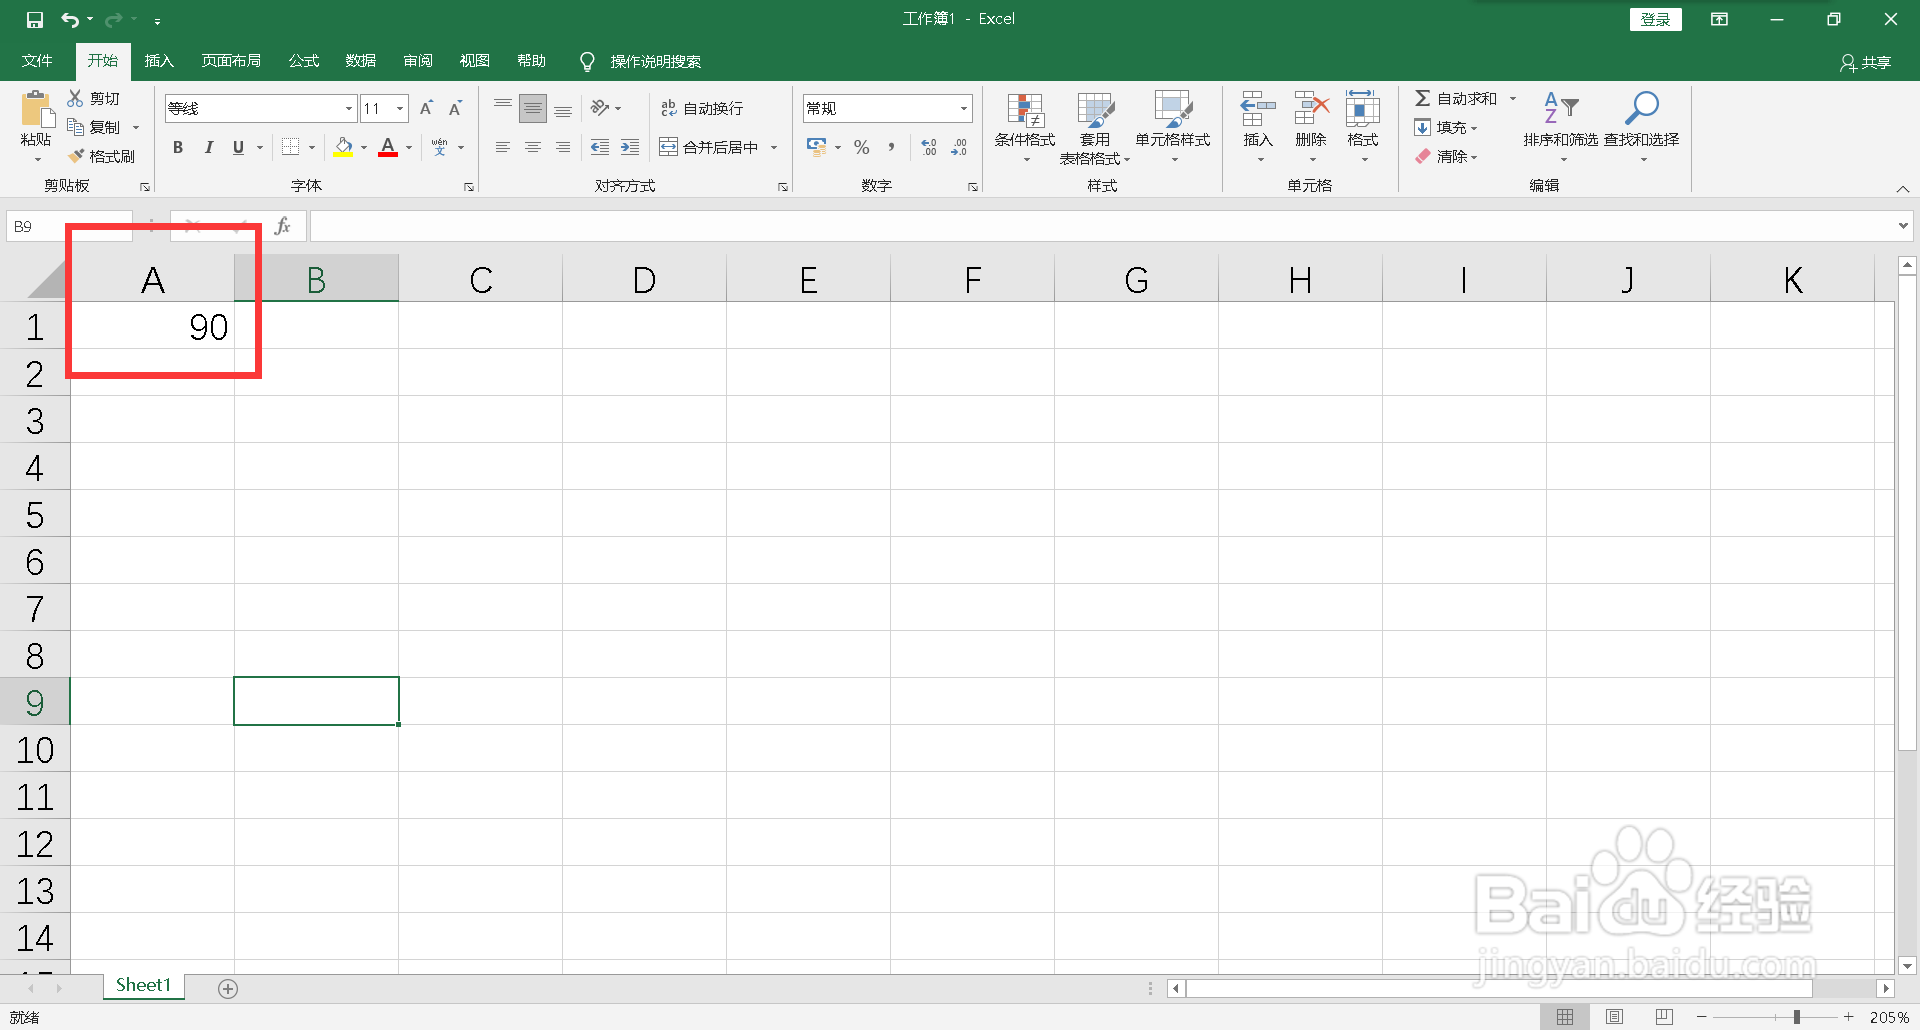This screenshot has height=1030, width=1920.
Task: Click the increase indent icon
Action: pyautogui.click(x=630, y=147)
